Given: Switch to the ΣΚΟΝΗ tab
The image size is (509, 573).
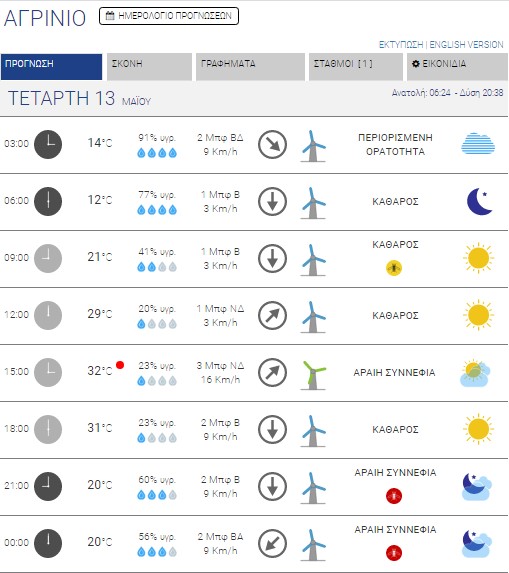Looking at the screenshot, I should tap(149, 67).
